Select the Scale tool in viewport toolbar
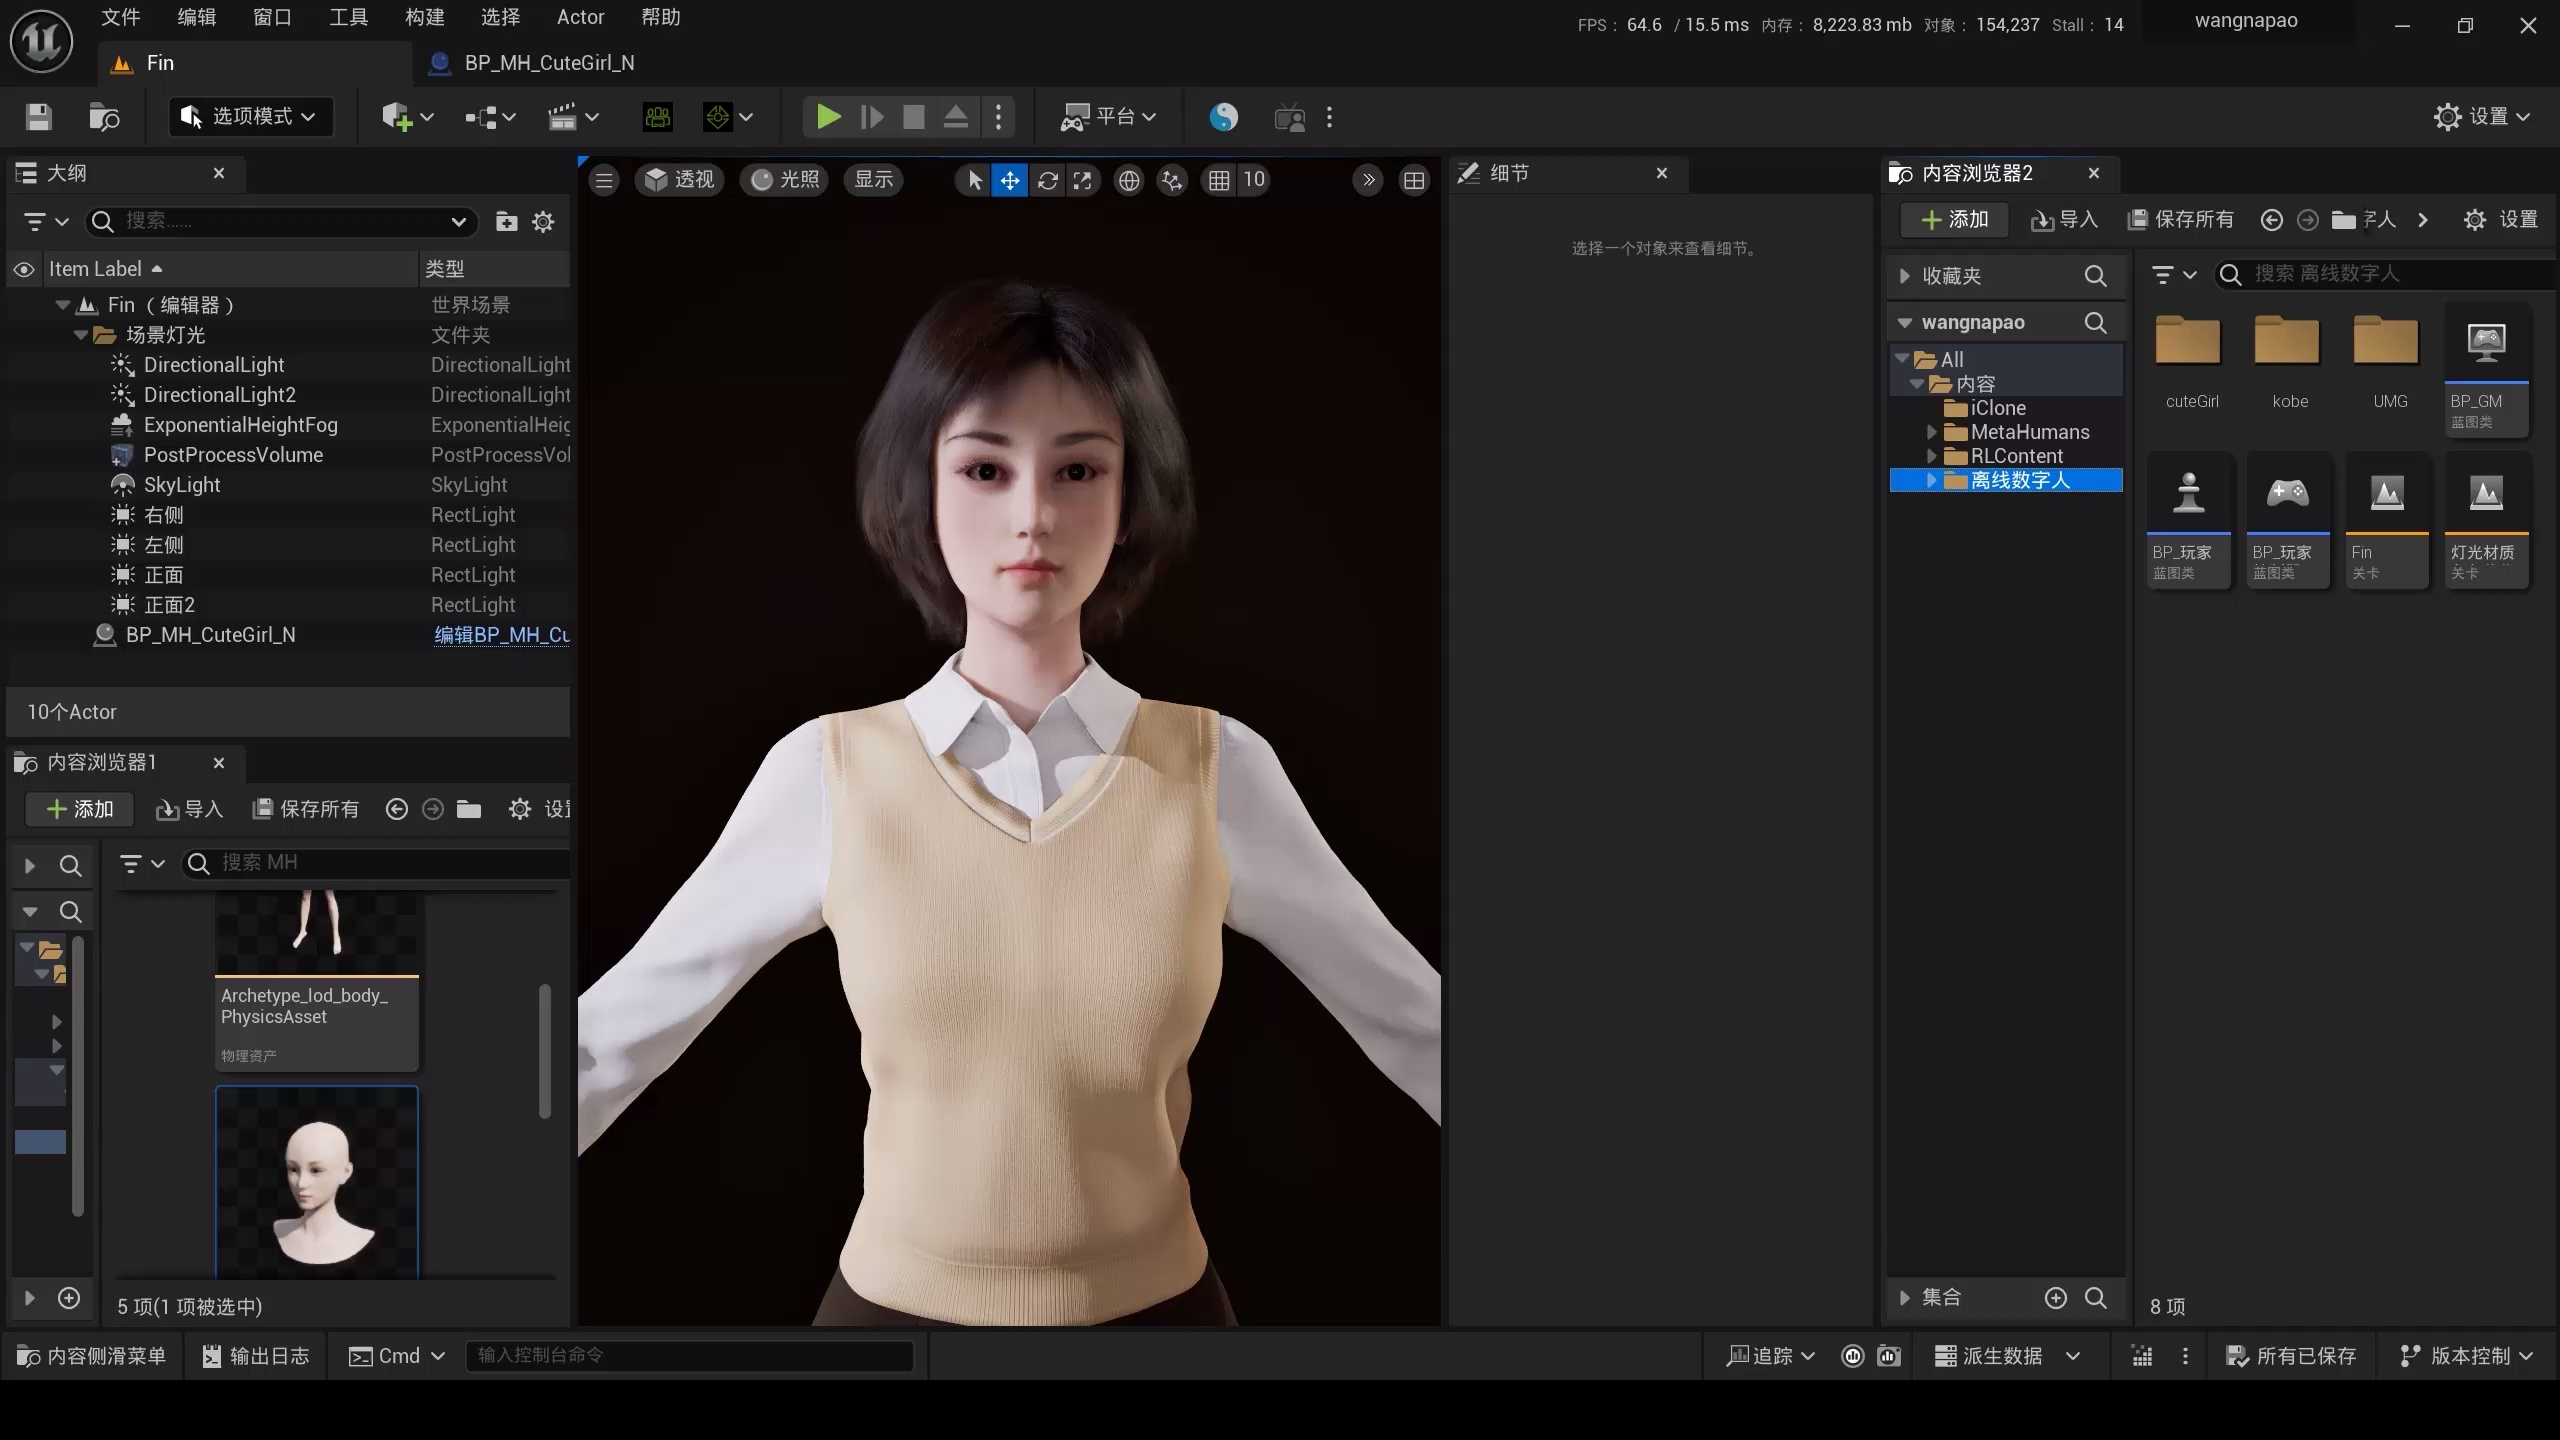Image resolution: width=2560 pixels, height=1440 pixels. pyautogui.click(x=1084, y=181)
